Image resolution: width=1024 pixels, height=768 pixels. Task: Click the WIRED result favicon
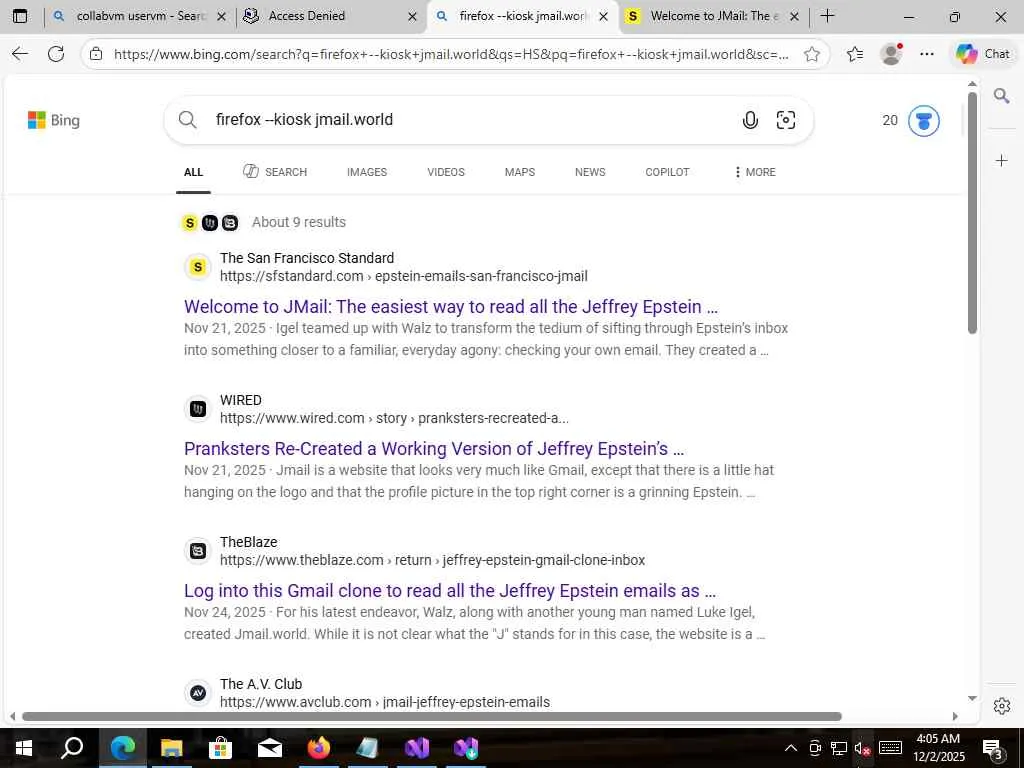(198, 409)
